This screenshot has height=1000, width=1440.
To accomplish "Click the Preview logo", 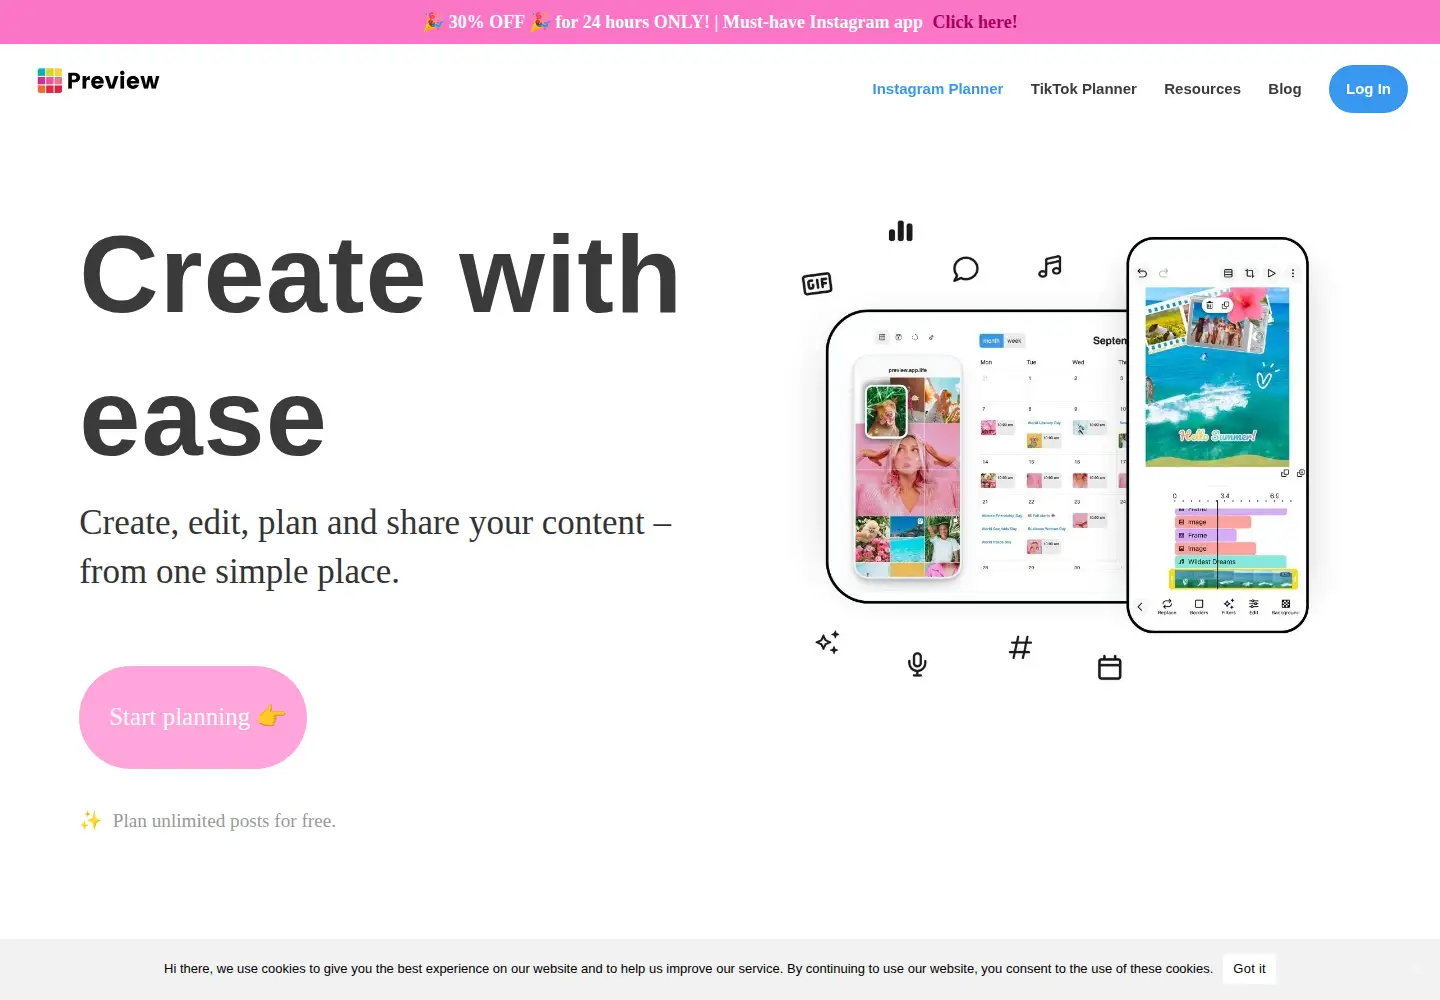I will tap(98, 81).
